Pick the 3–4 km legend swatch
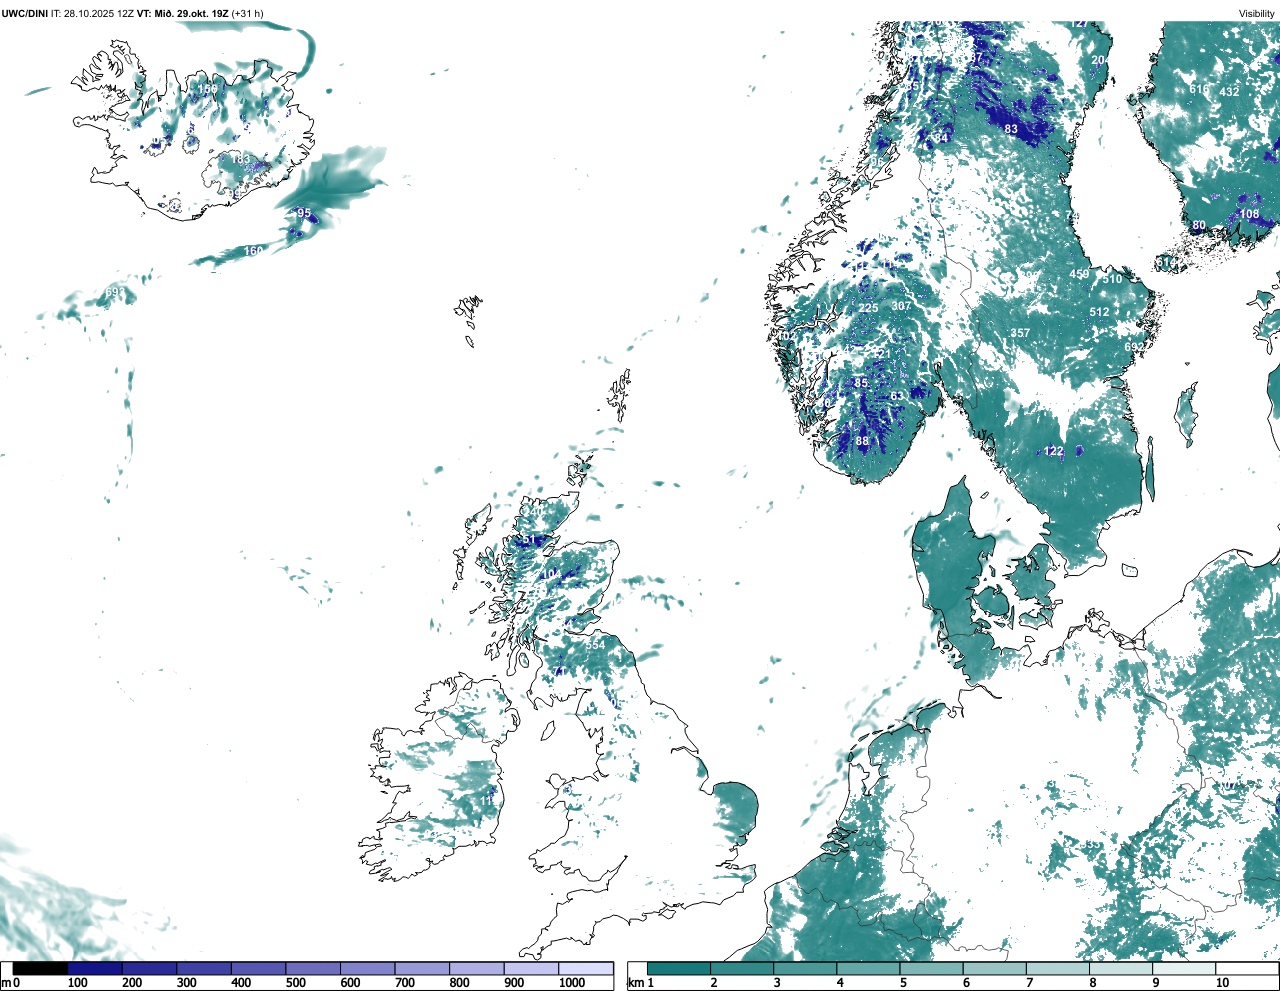The height and width of the screenshot is (991, 1280). (805, 968)
